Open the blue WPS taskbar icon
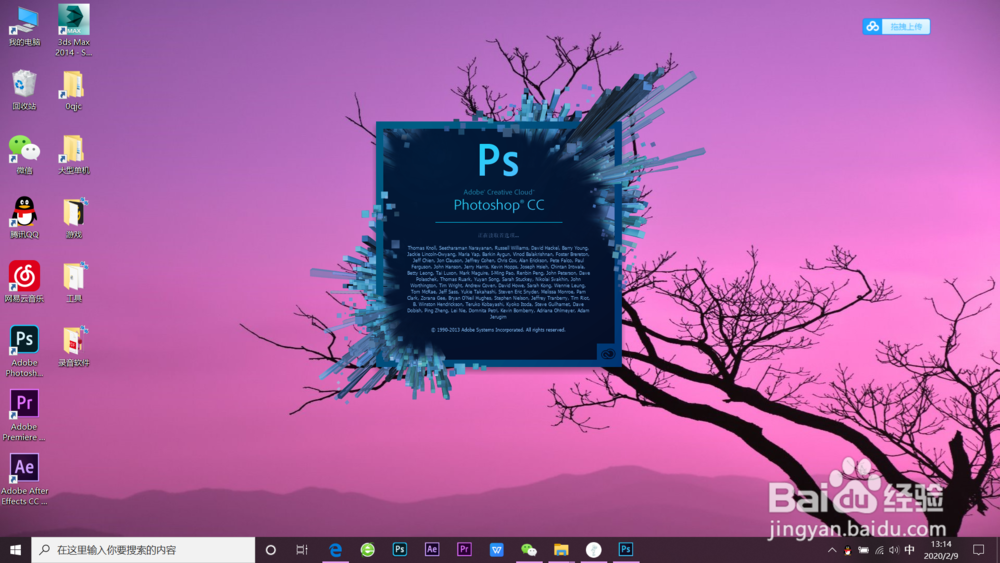The image size is (1000, 563). (x=497, y=550)
